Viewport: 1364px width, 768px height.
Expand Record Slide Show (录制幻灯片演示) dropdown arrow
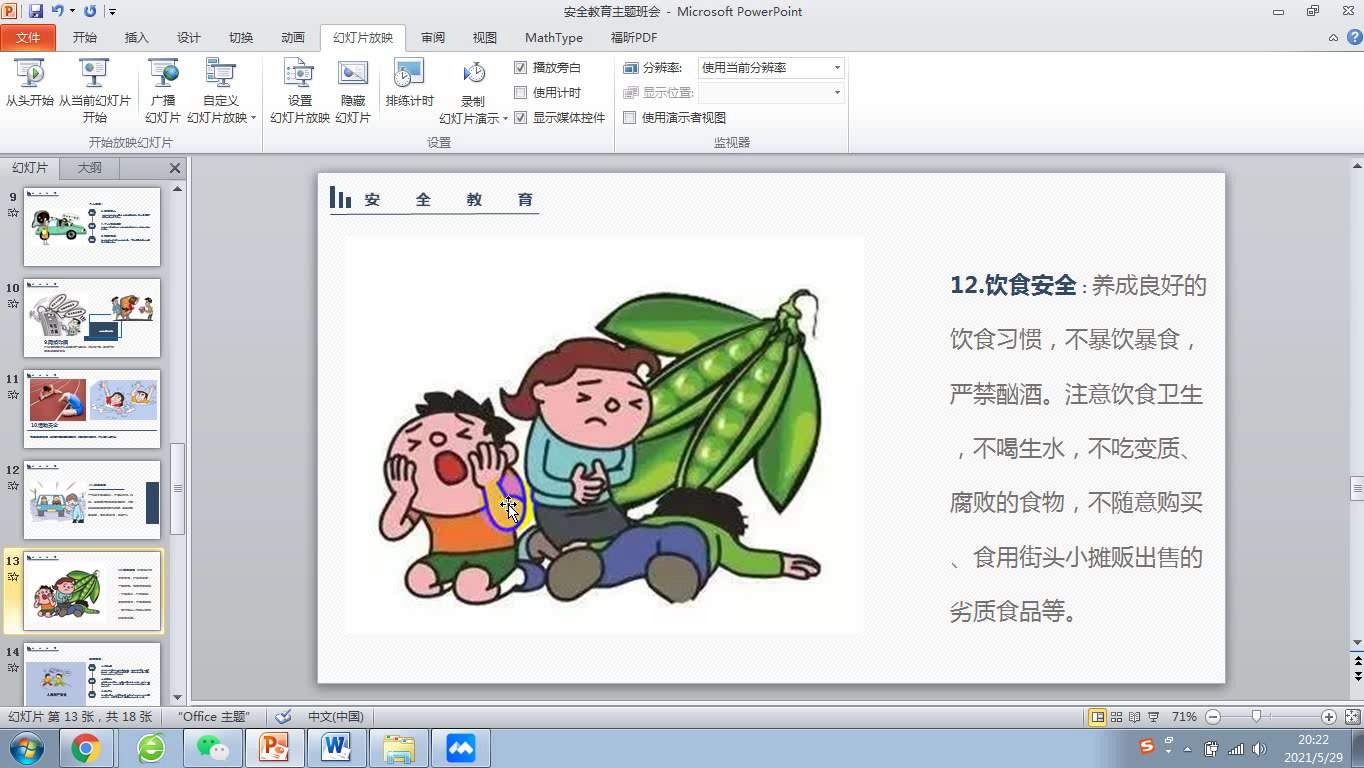tap(505, 118)
